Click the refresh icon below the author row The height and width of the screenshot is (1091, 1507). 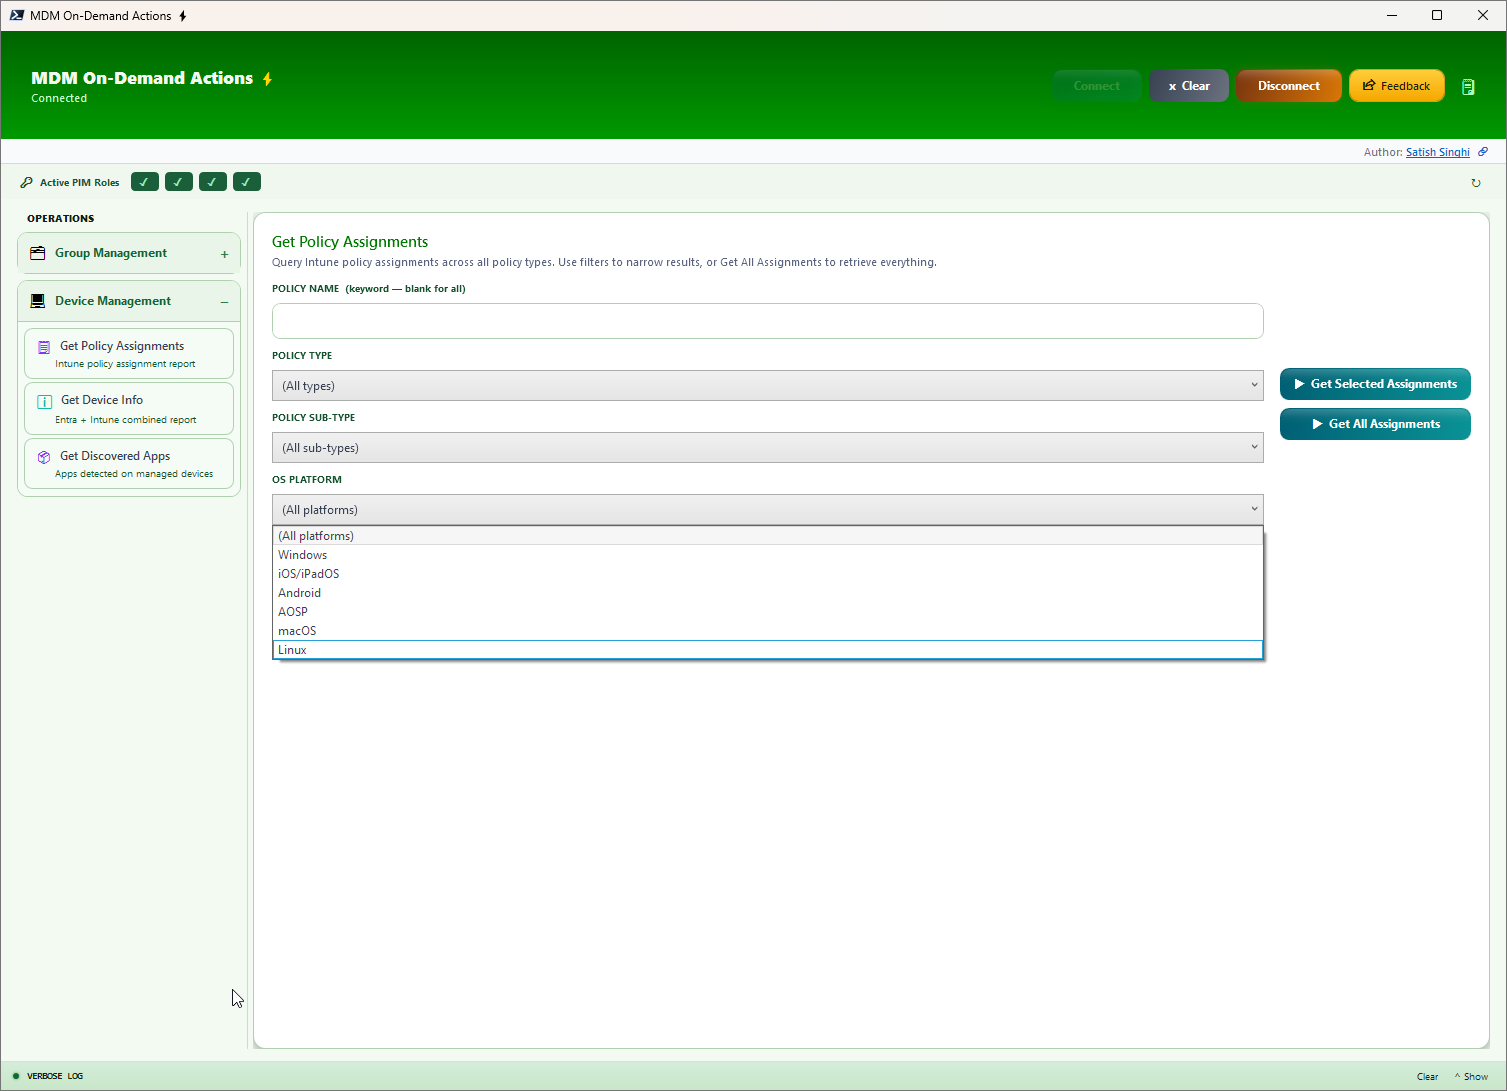coord(1476,182)
